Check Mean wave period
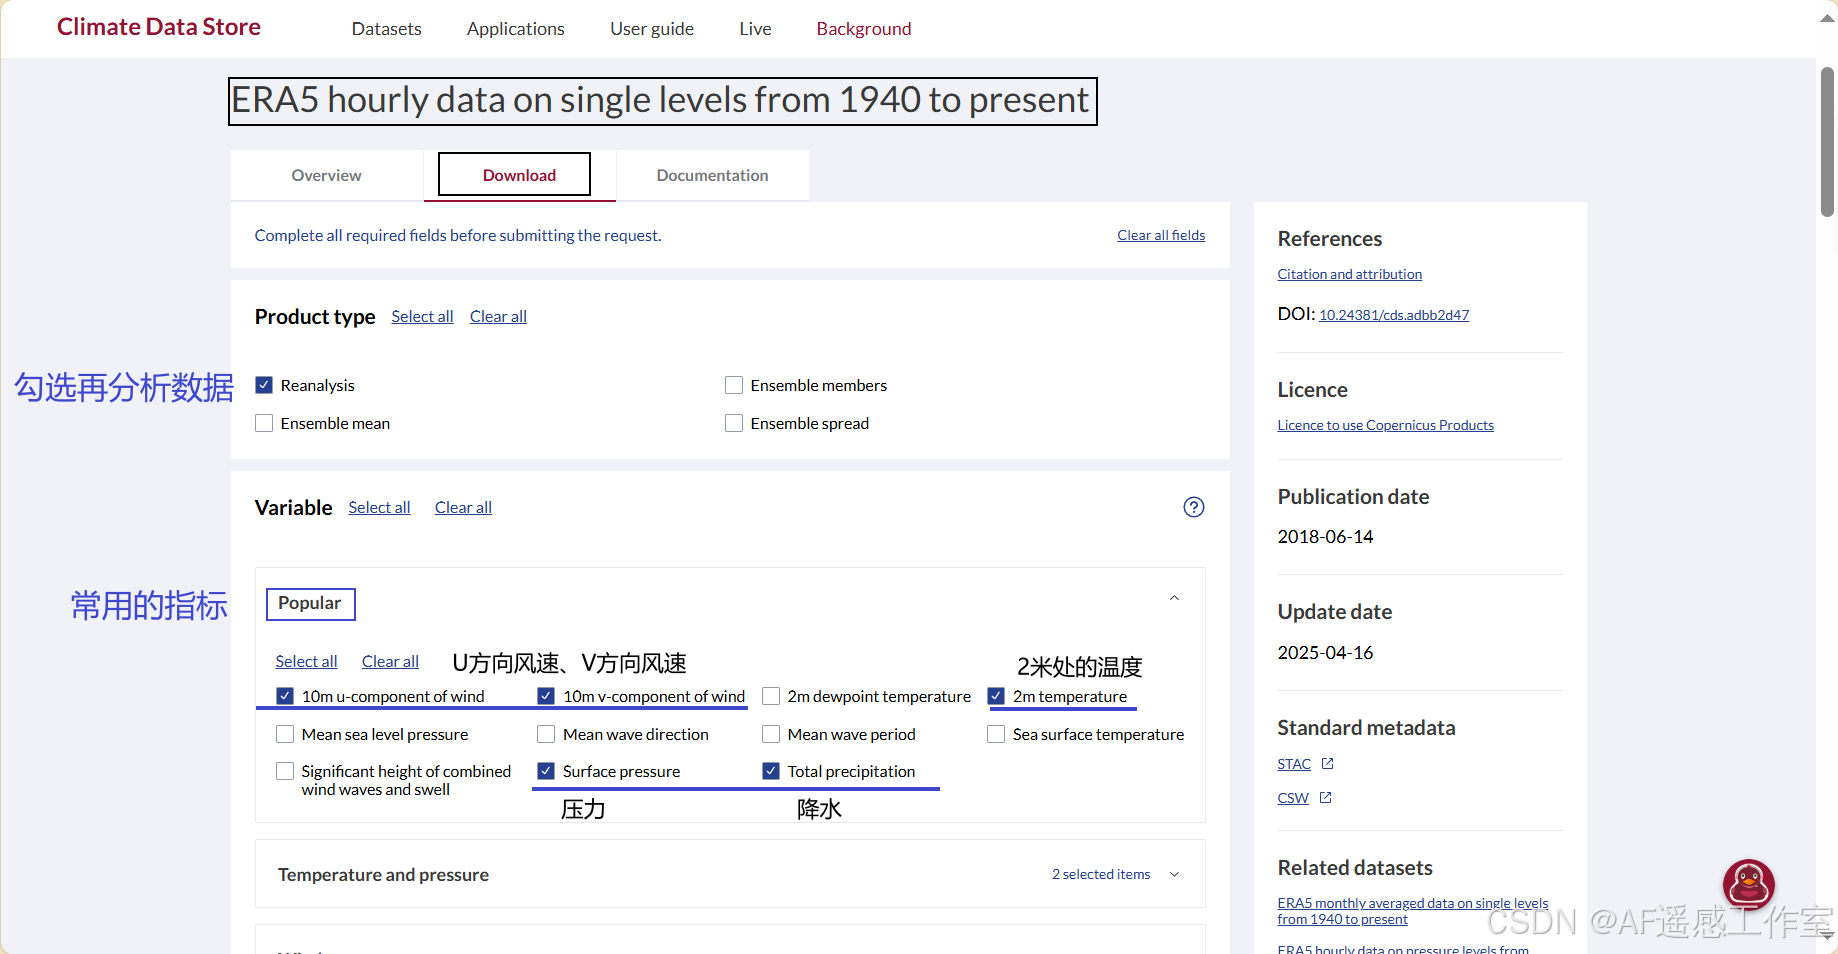The image size is (1838, 954). pos(771,734)
